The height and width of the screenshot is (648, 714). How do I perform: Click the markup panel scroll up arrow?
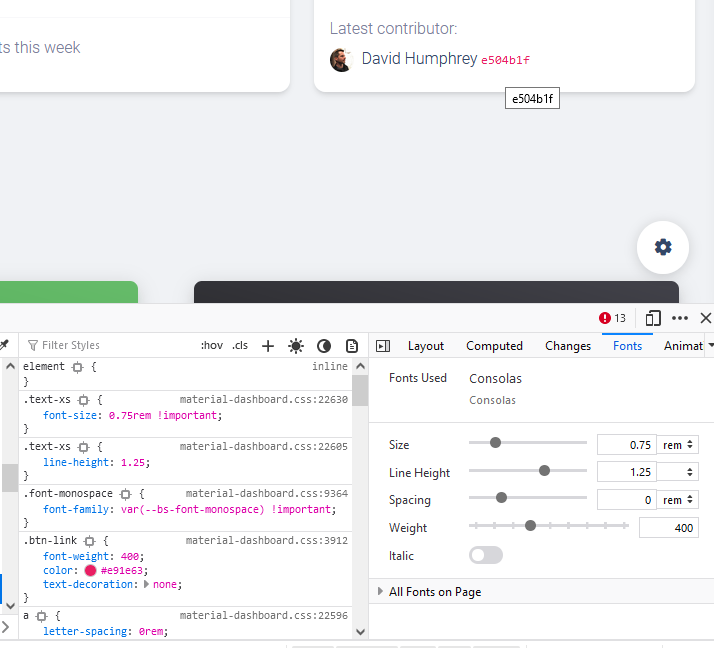10,366
